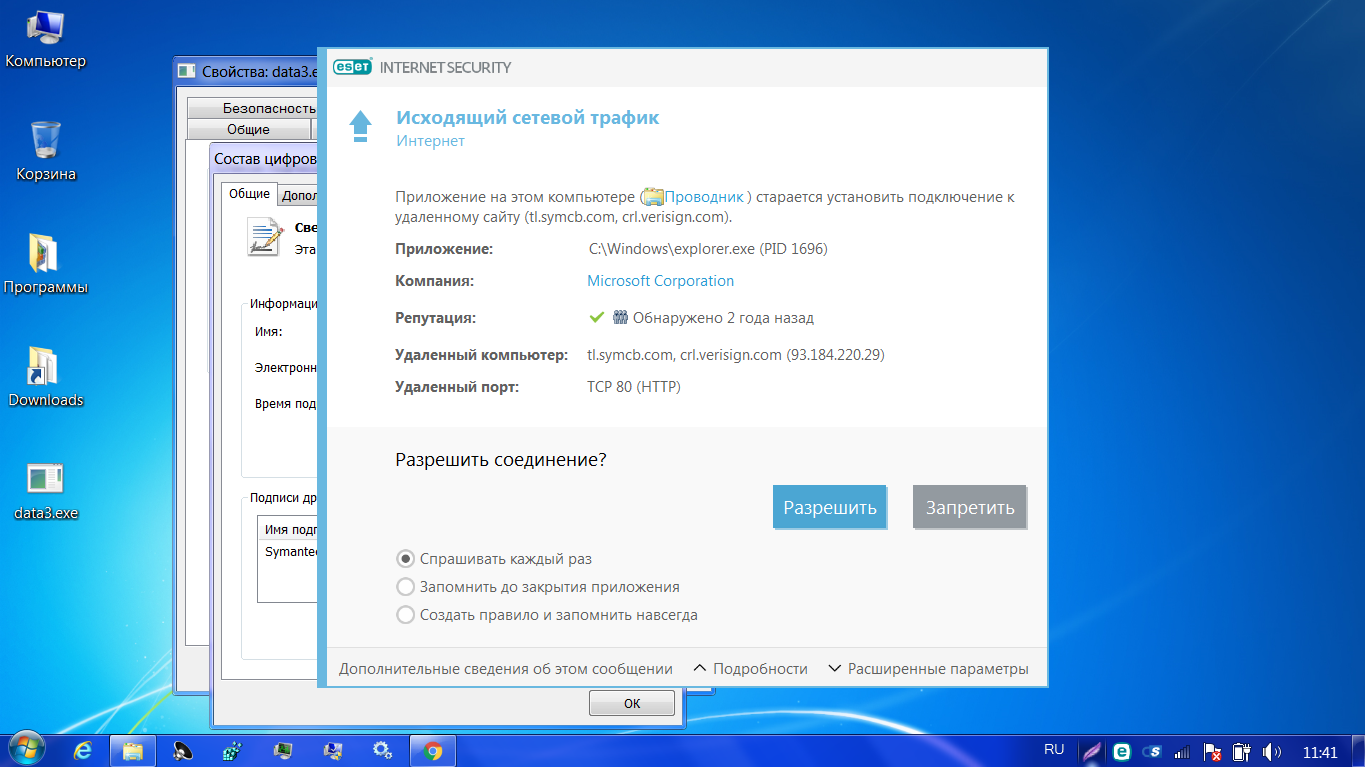Viewport: 1365px width, 767px height.
Task: Click the battery power tray icon
Action: [x=1241, y=751]
